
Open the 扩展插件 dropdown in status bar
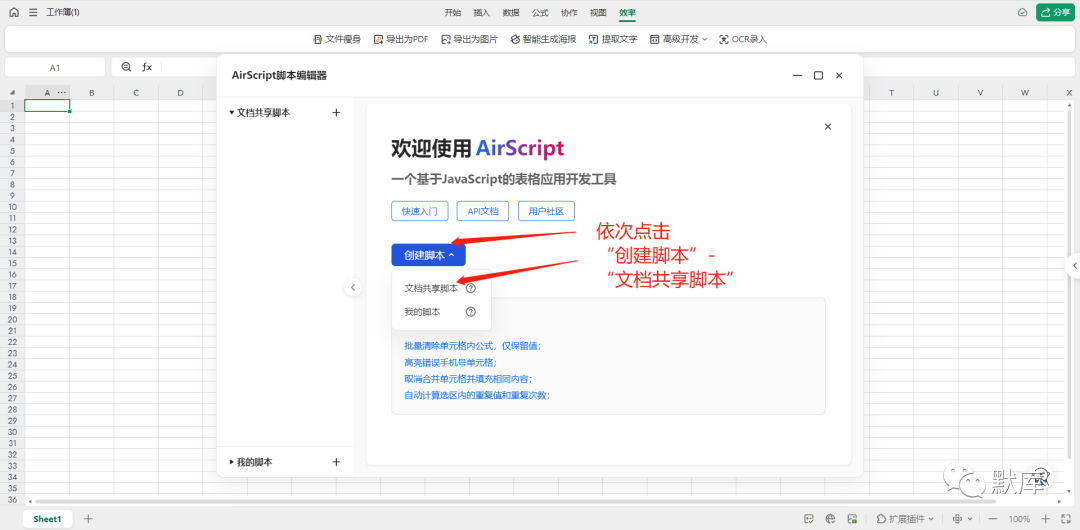tap(904, 518)
